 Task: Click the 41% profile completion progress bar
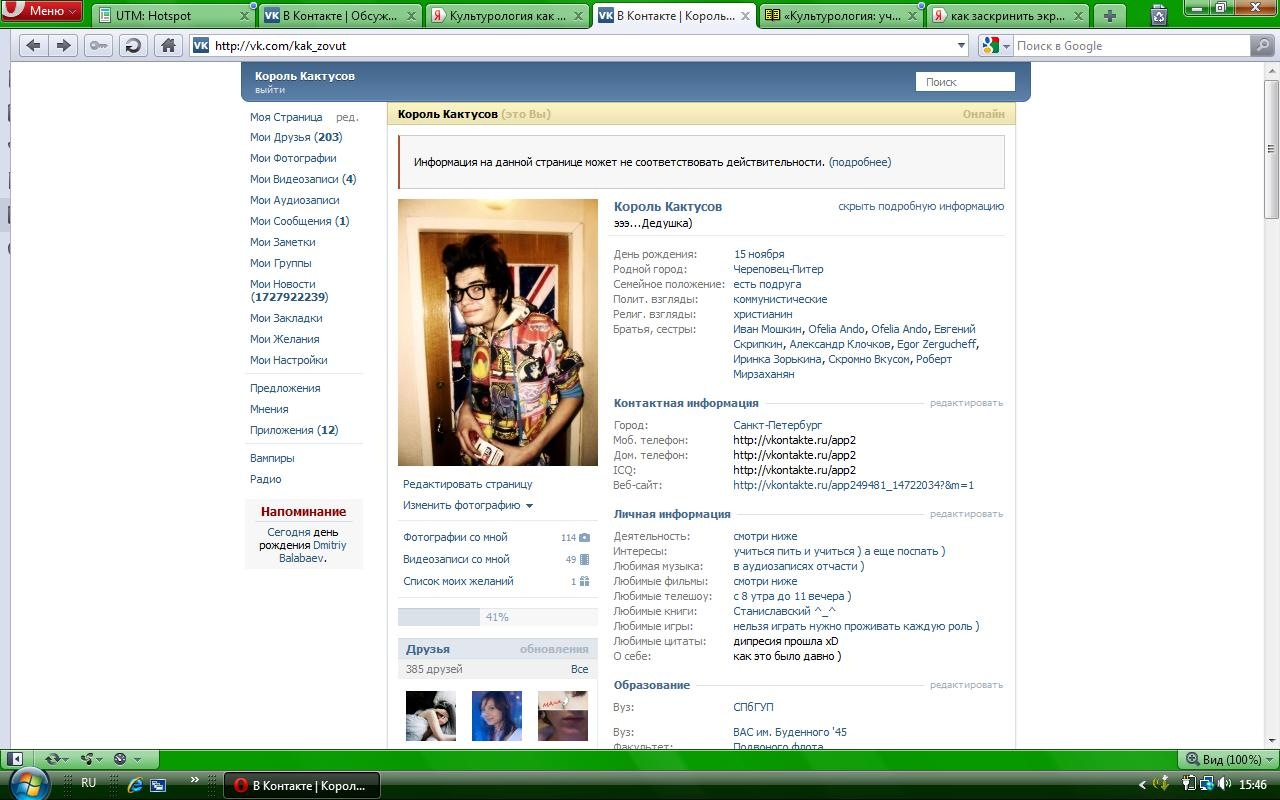pos(497,617)
